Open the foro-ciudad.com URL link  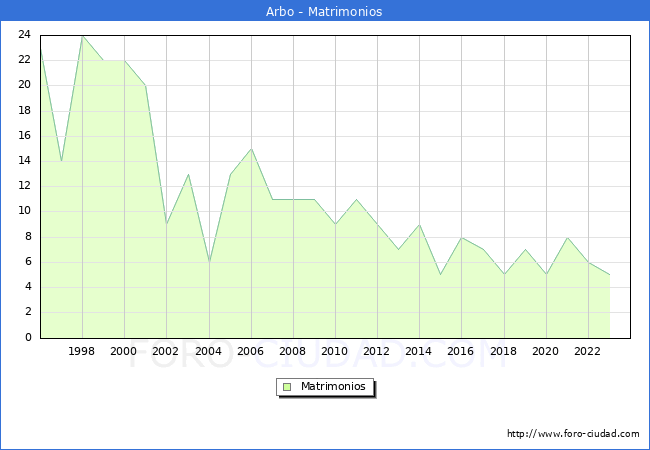click(573, 434)
